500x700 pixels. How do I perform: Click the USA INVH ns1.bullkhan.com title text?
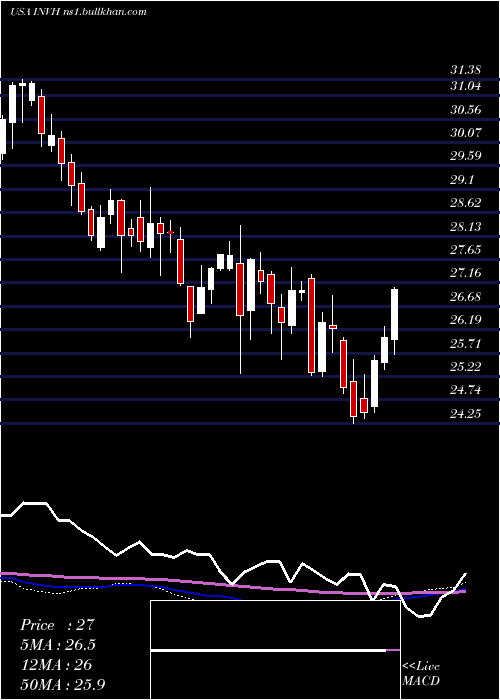[x=79, y=12]
